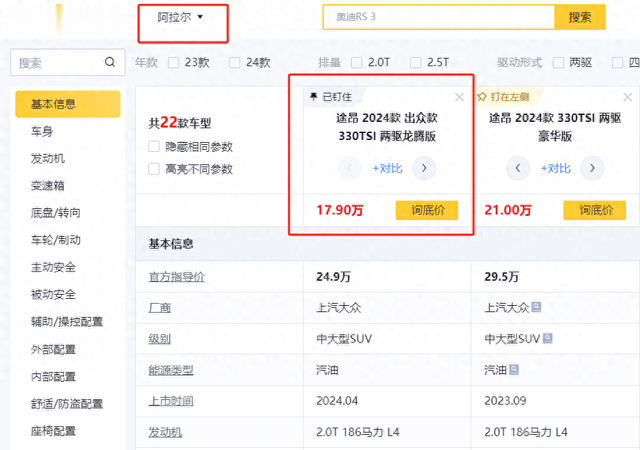Select 变速箱 in the sidebar
640x450 pixels.
48,186
